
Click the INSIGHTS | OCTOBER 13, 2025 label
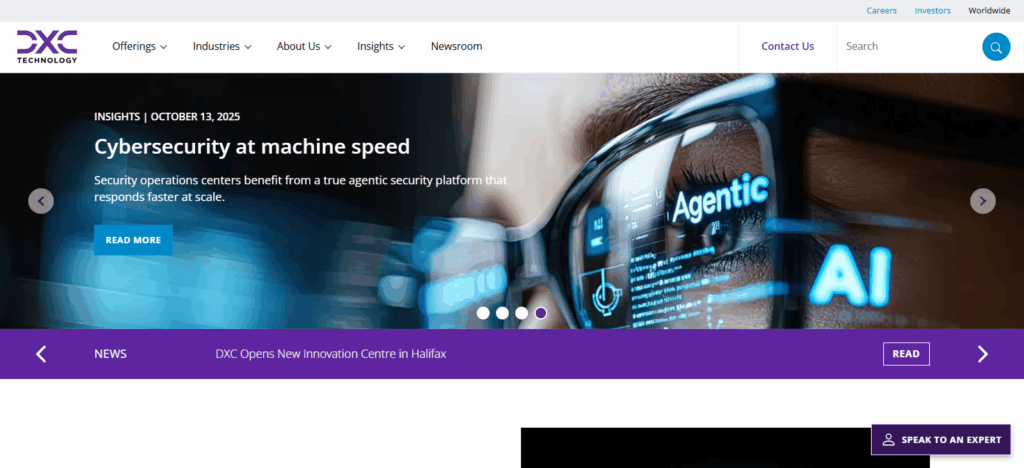click(x=167, y=117)
